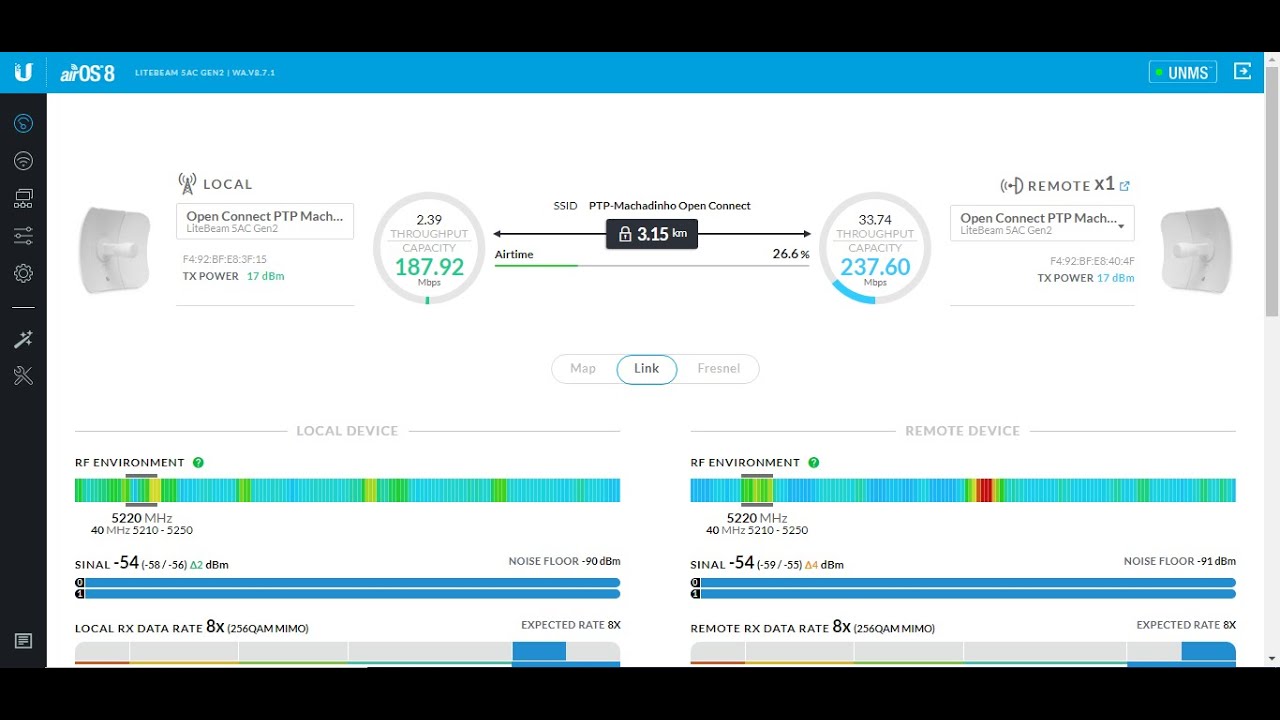This screenshot has height=720, width=1280.
Task: Click the local 5220 MHz frequency label
Action: pyautogui.click(x=141, y=518)
